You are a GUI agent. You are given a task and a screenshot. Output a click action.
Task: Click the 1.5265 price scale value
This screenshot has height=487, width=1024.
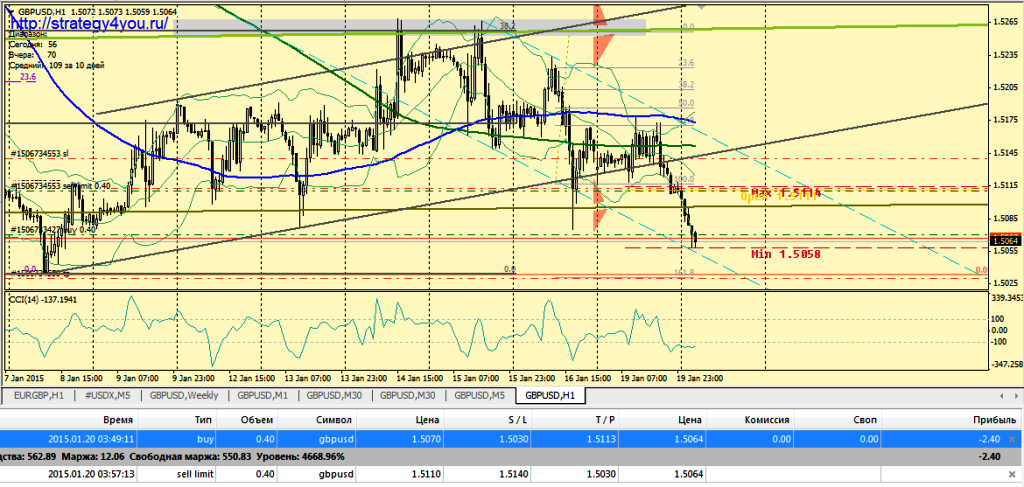1003,22
